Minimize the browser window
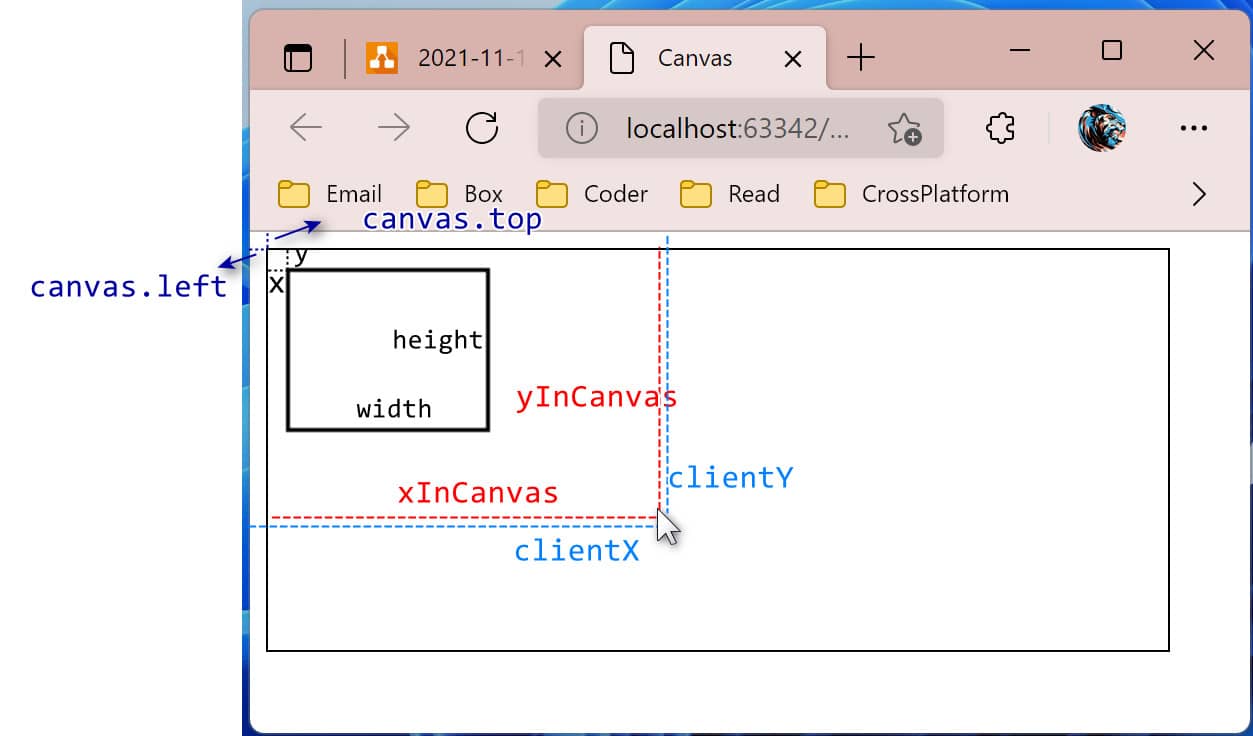Viewport: 1253px width, 736px height. pos(1020,51)
